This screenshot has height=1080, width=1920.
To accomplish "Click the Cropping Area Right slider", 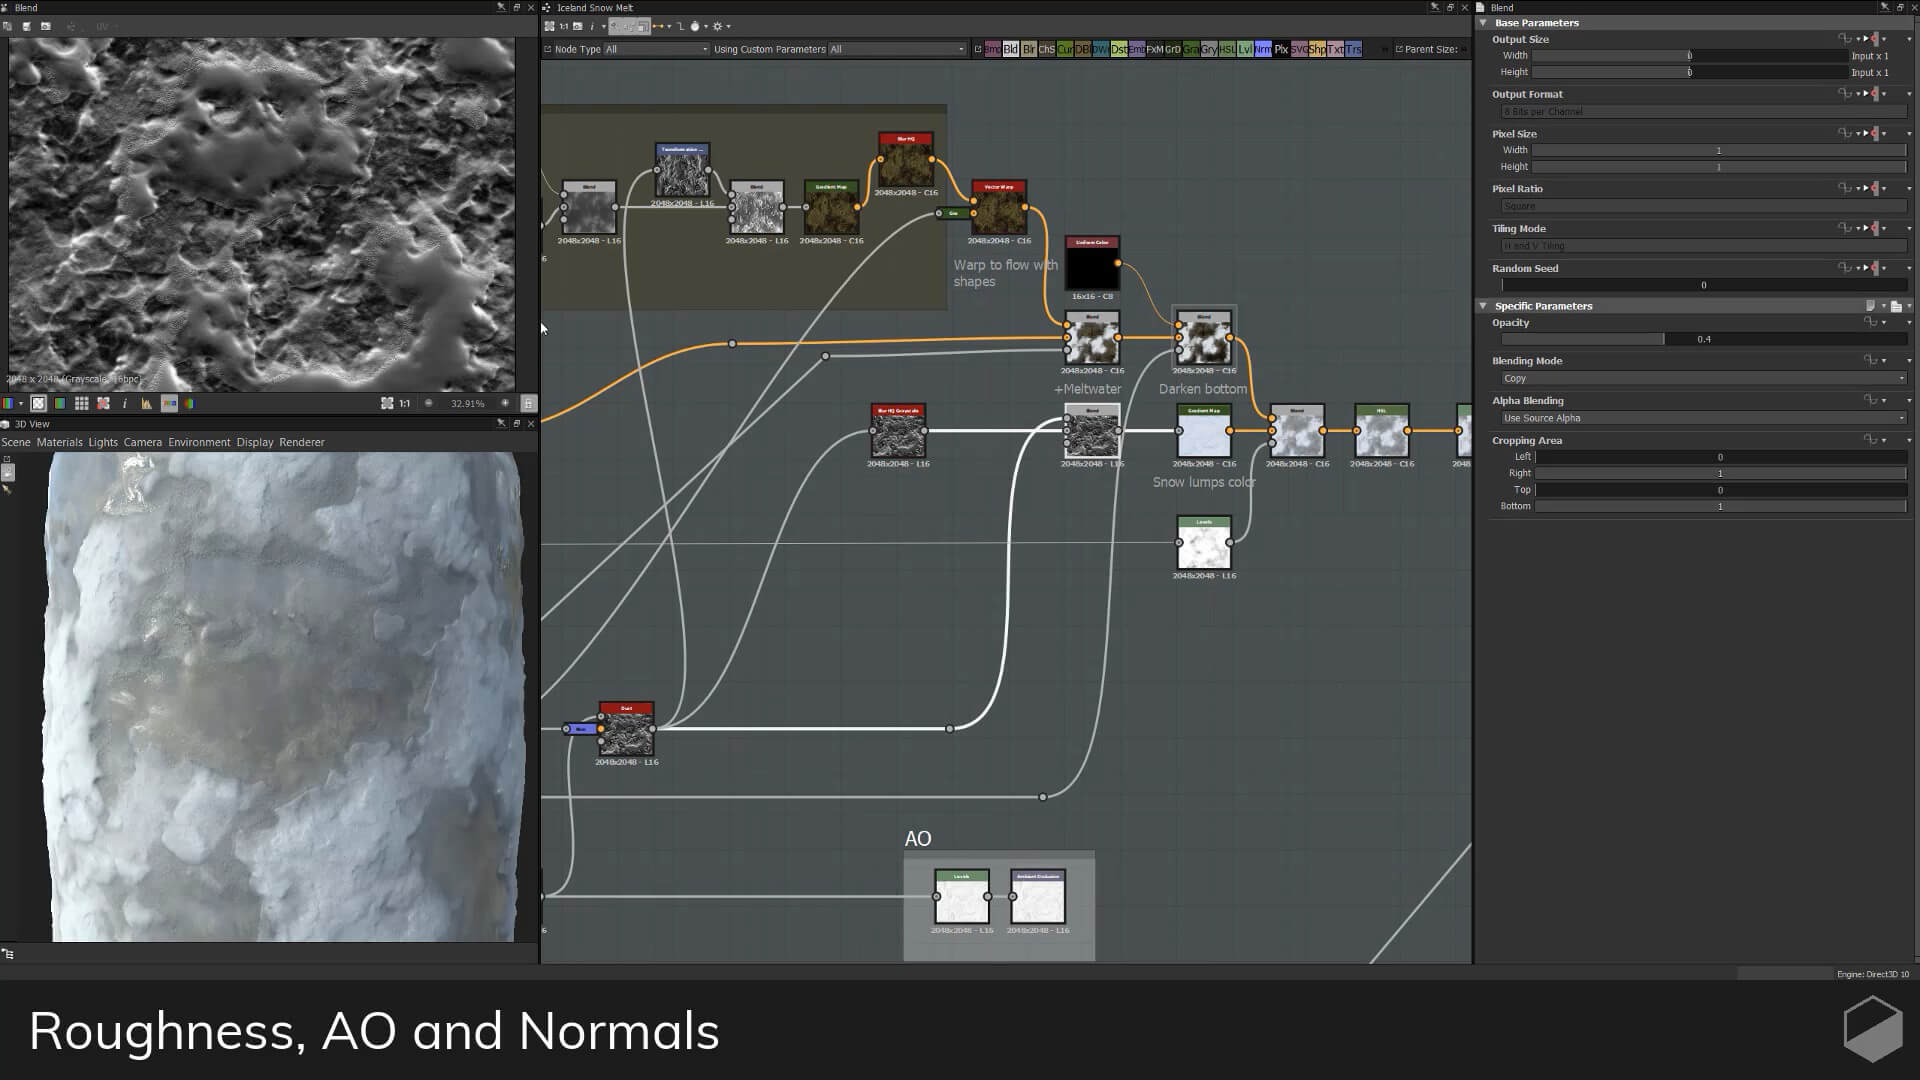I will pyautogui.click(x=1720, y=473).
